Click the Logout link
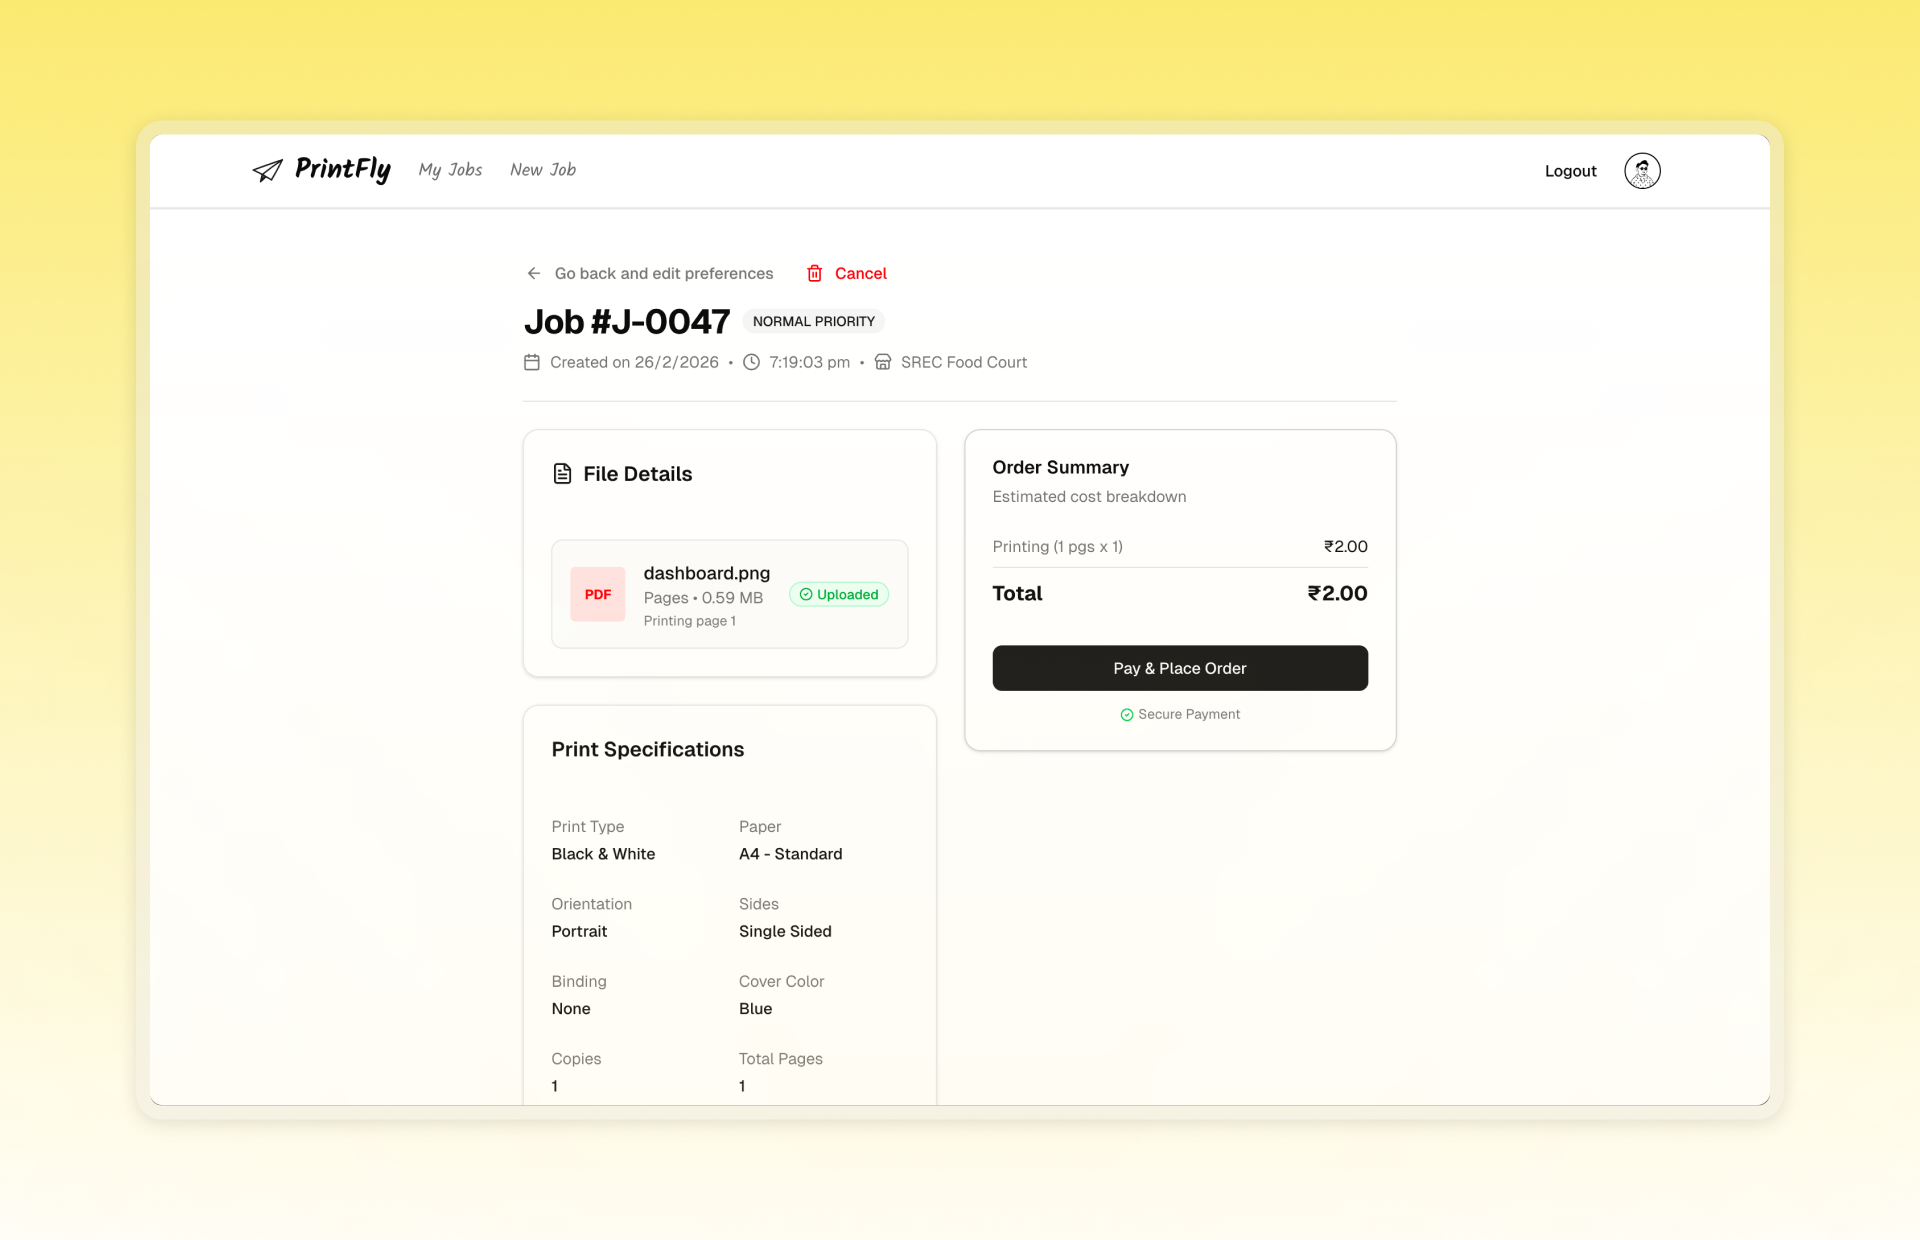This screenshot has width=1920, height=1240. click(x=1570, y=171)
